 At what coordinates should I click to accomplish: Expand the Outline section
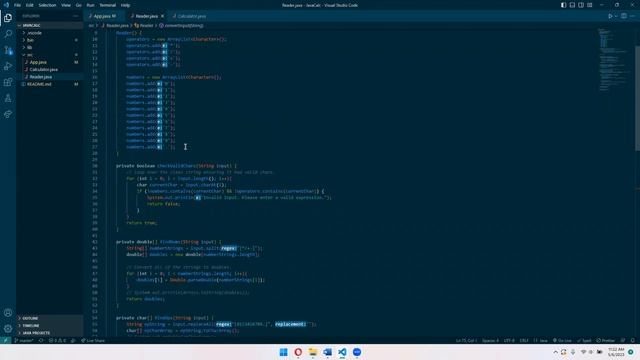[x=50, y=318]
